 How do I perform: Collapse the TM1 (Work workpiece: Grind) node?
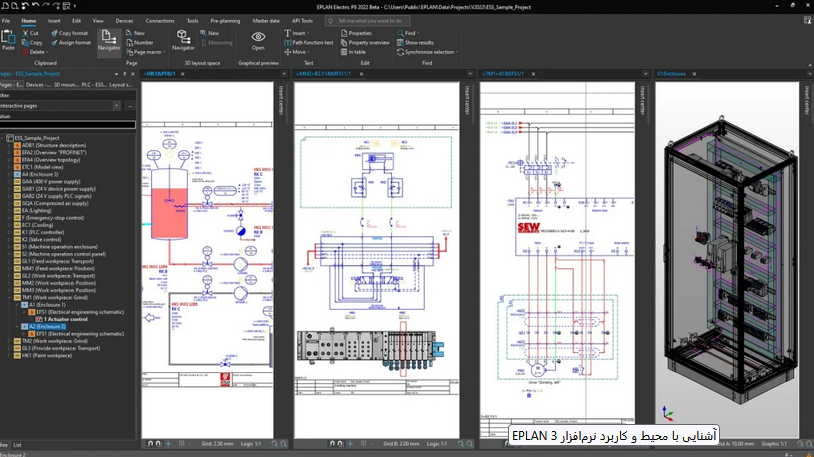(x=9, y=298)
